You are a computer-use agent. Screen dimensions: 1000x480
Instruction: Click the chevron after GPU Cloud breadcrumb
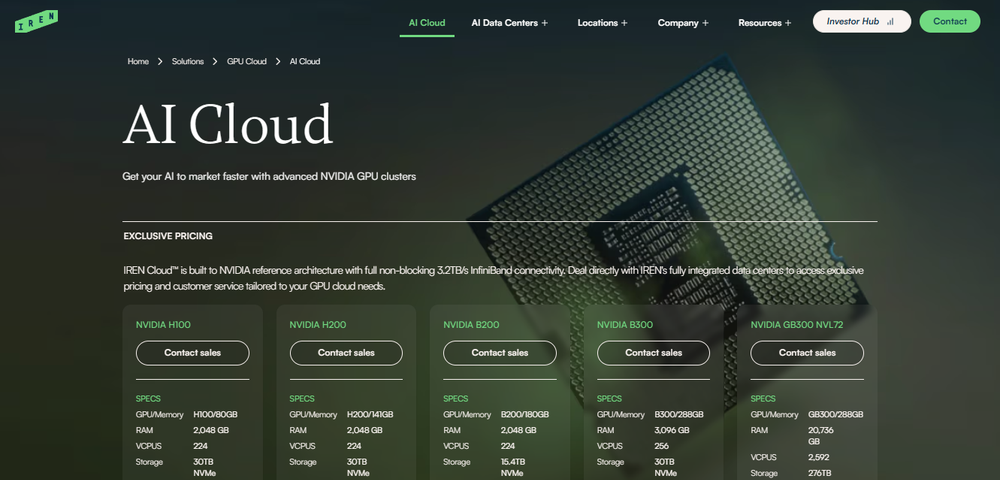coord(278,62)
